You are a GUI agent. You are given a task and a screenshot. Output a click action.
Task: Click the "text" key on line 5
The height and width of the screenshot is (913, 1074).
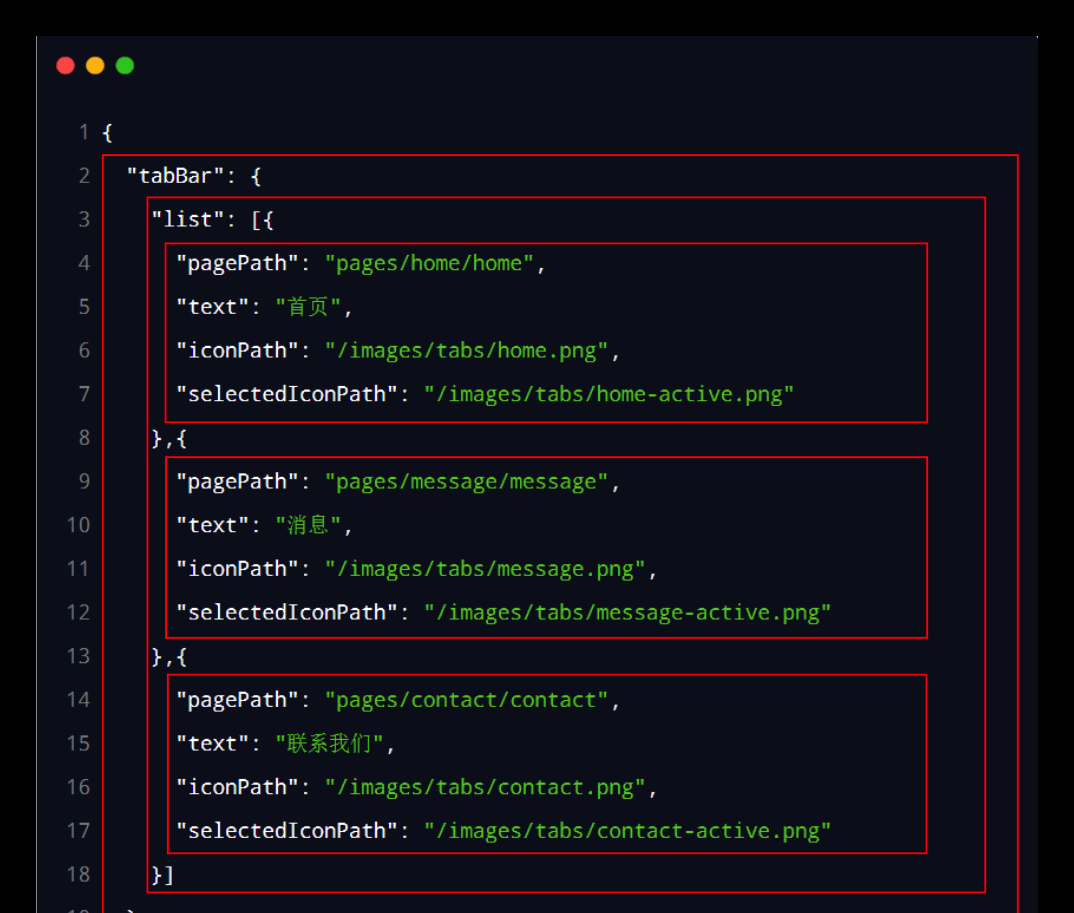(212, 307)
